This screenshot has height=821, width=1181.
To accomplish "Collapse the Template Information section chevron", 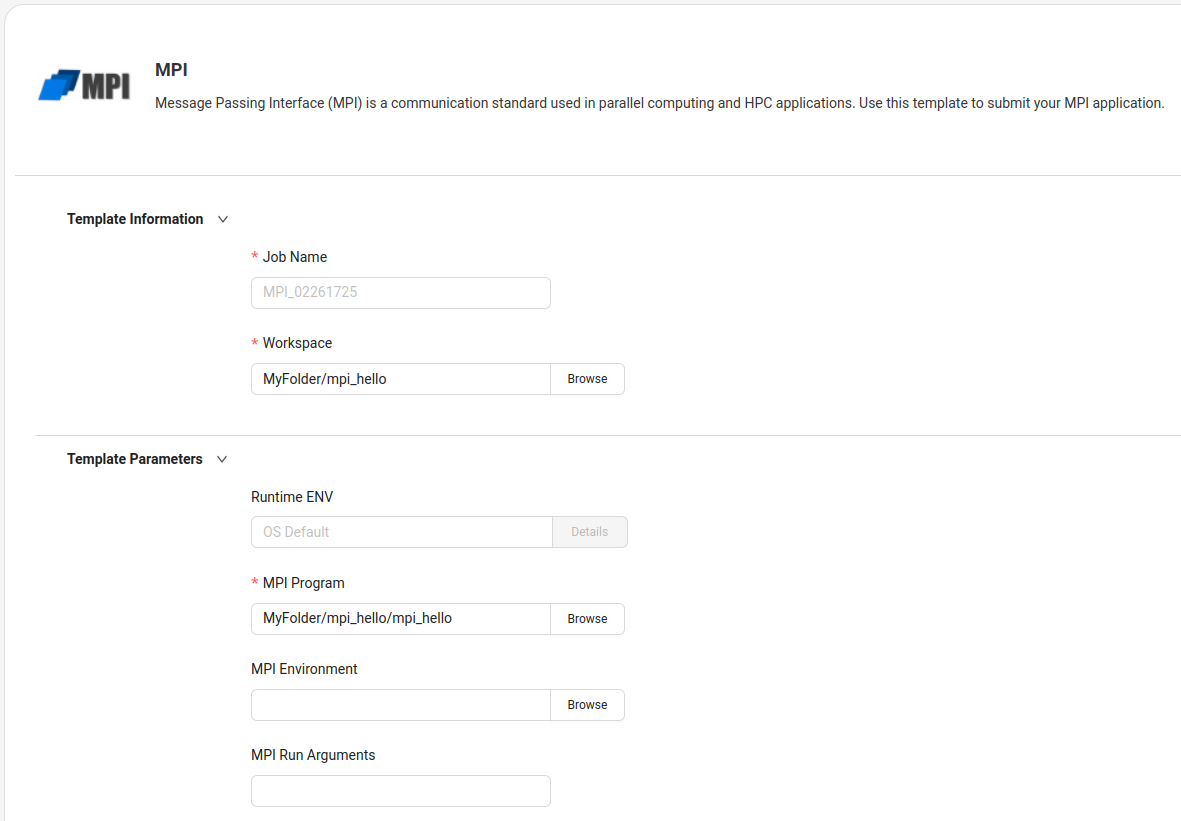I will pos(223,219).
